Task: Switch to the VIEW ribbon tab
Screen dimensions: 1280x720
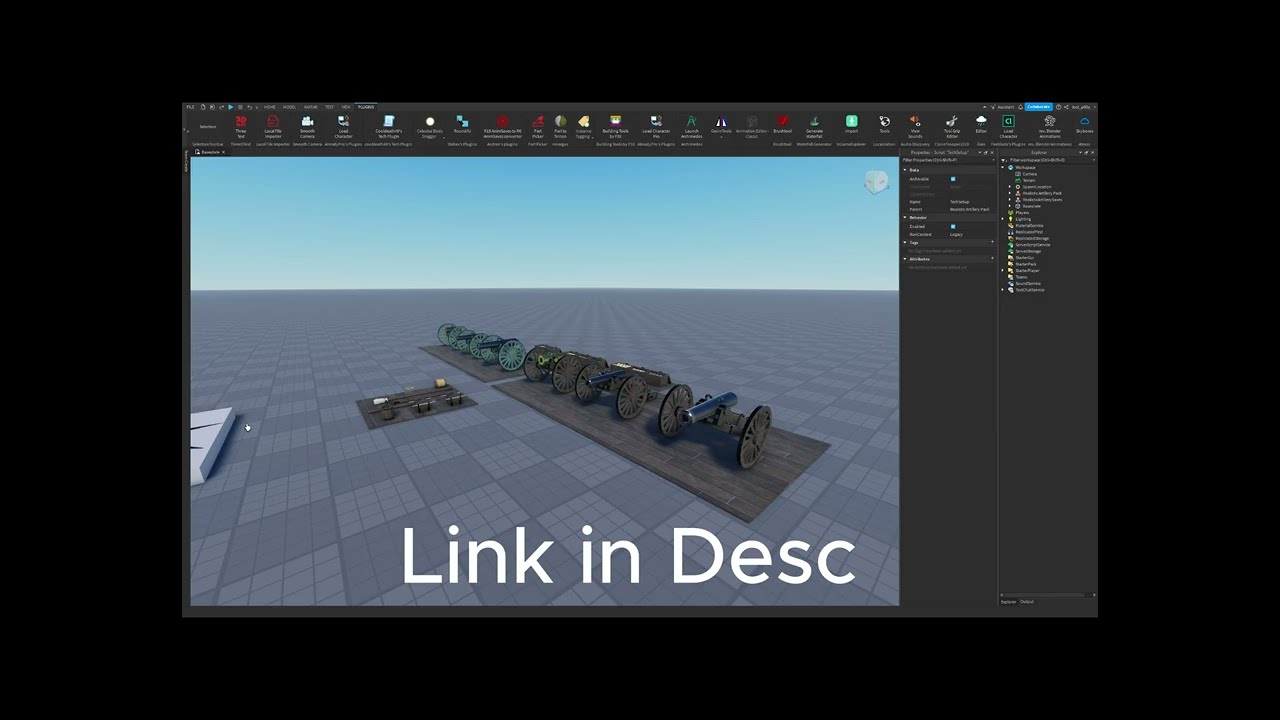Action: [x=346, y=107]
